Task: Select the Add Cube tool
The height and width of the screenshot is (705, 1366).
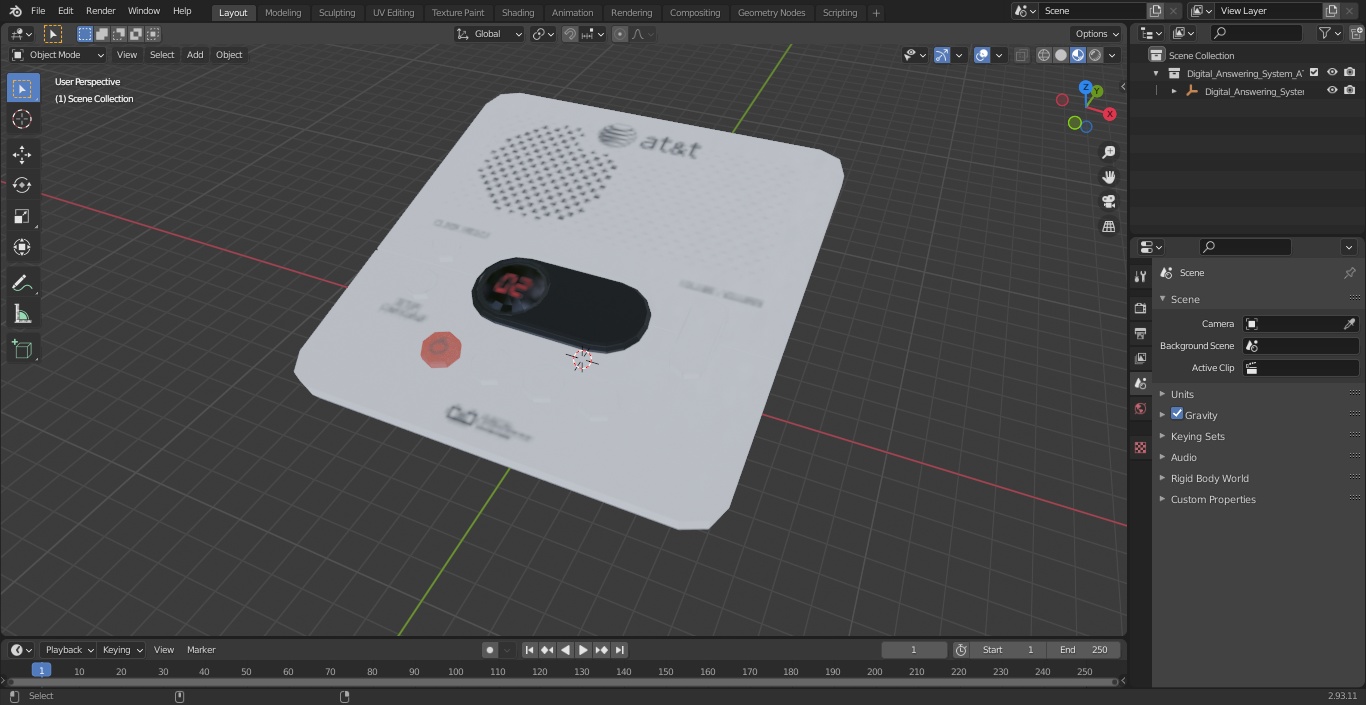Action: (x=22, y=349)
